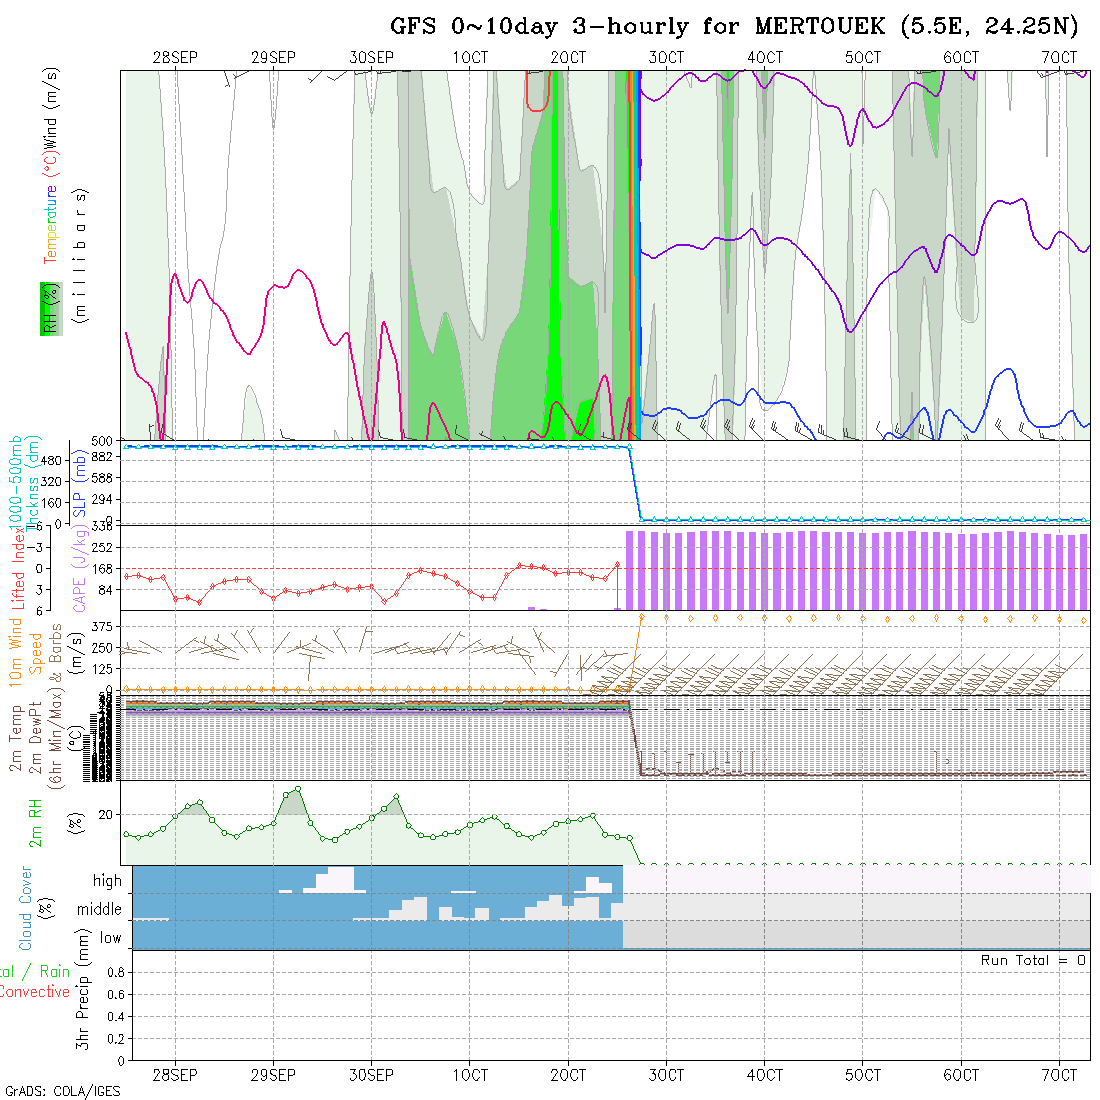Click the Lifted Index axis label
The height and width of the screenshot is (1100, 1100).
[18, 569]
